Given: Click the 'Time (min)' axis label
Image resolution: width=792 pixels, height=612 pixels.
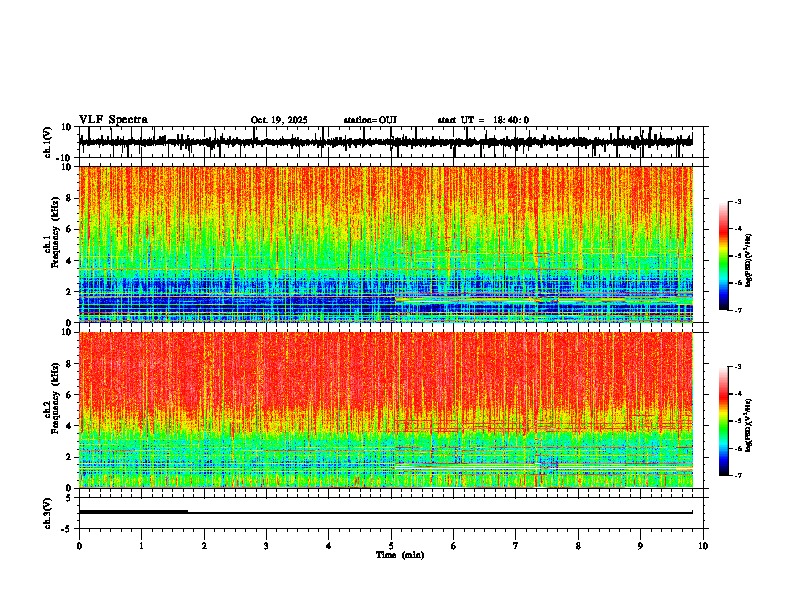Looking at the screenshot, I should pyautogui.click(x=400, y=555).
